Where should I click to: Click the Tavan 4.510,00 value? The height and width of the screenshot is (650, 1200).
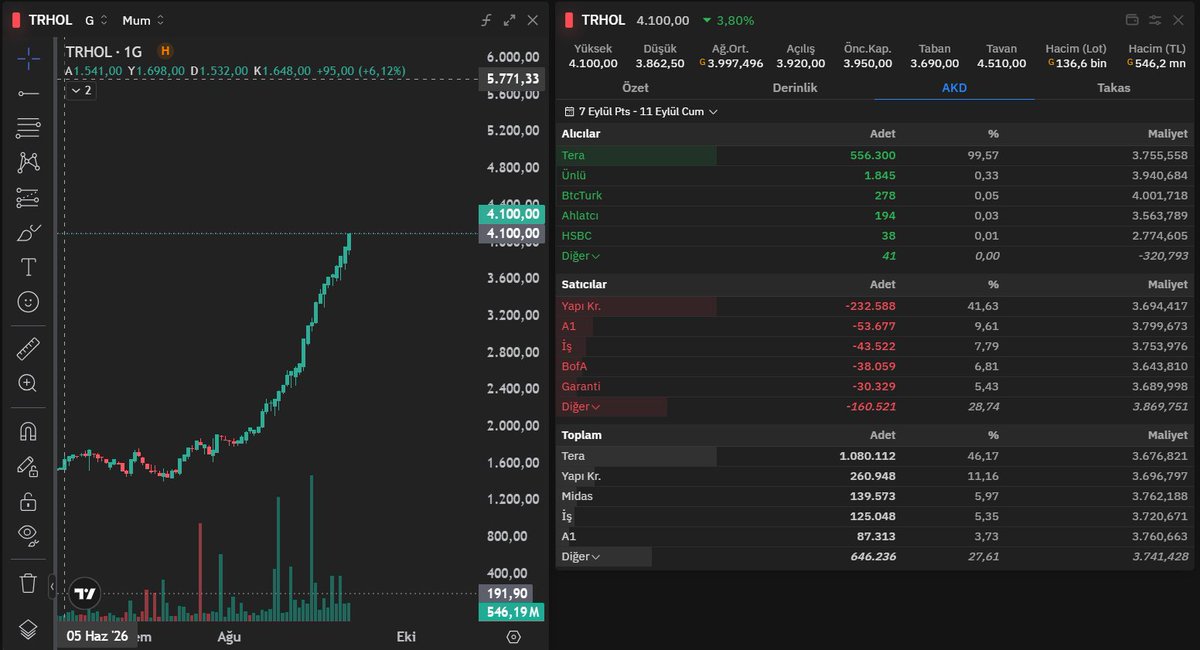pos(1001,63)
